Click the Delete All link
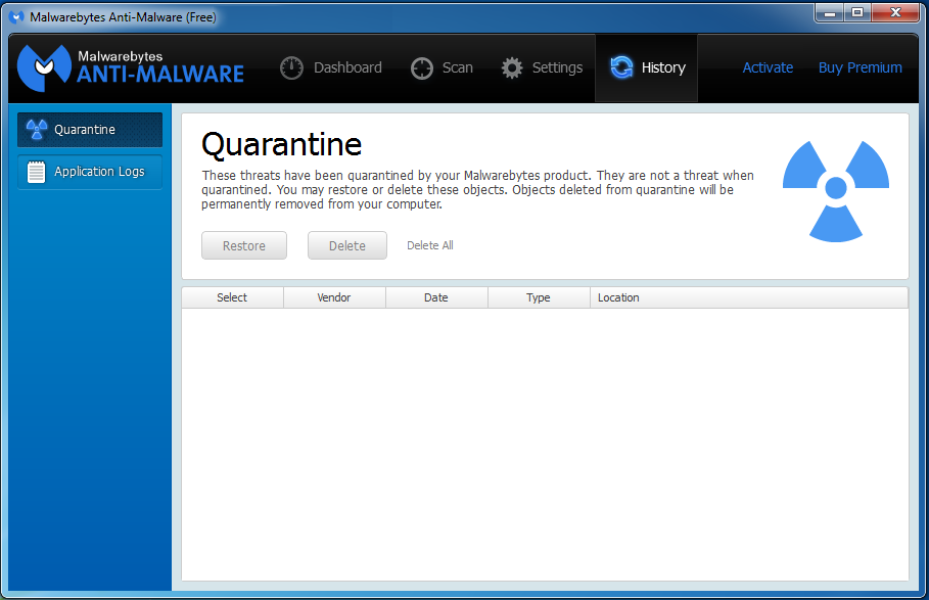Viewport: 929px width, 600px height. (x=430, y=245)
